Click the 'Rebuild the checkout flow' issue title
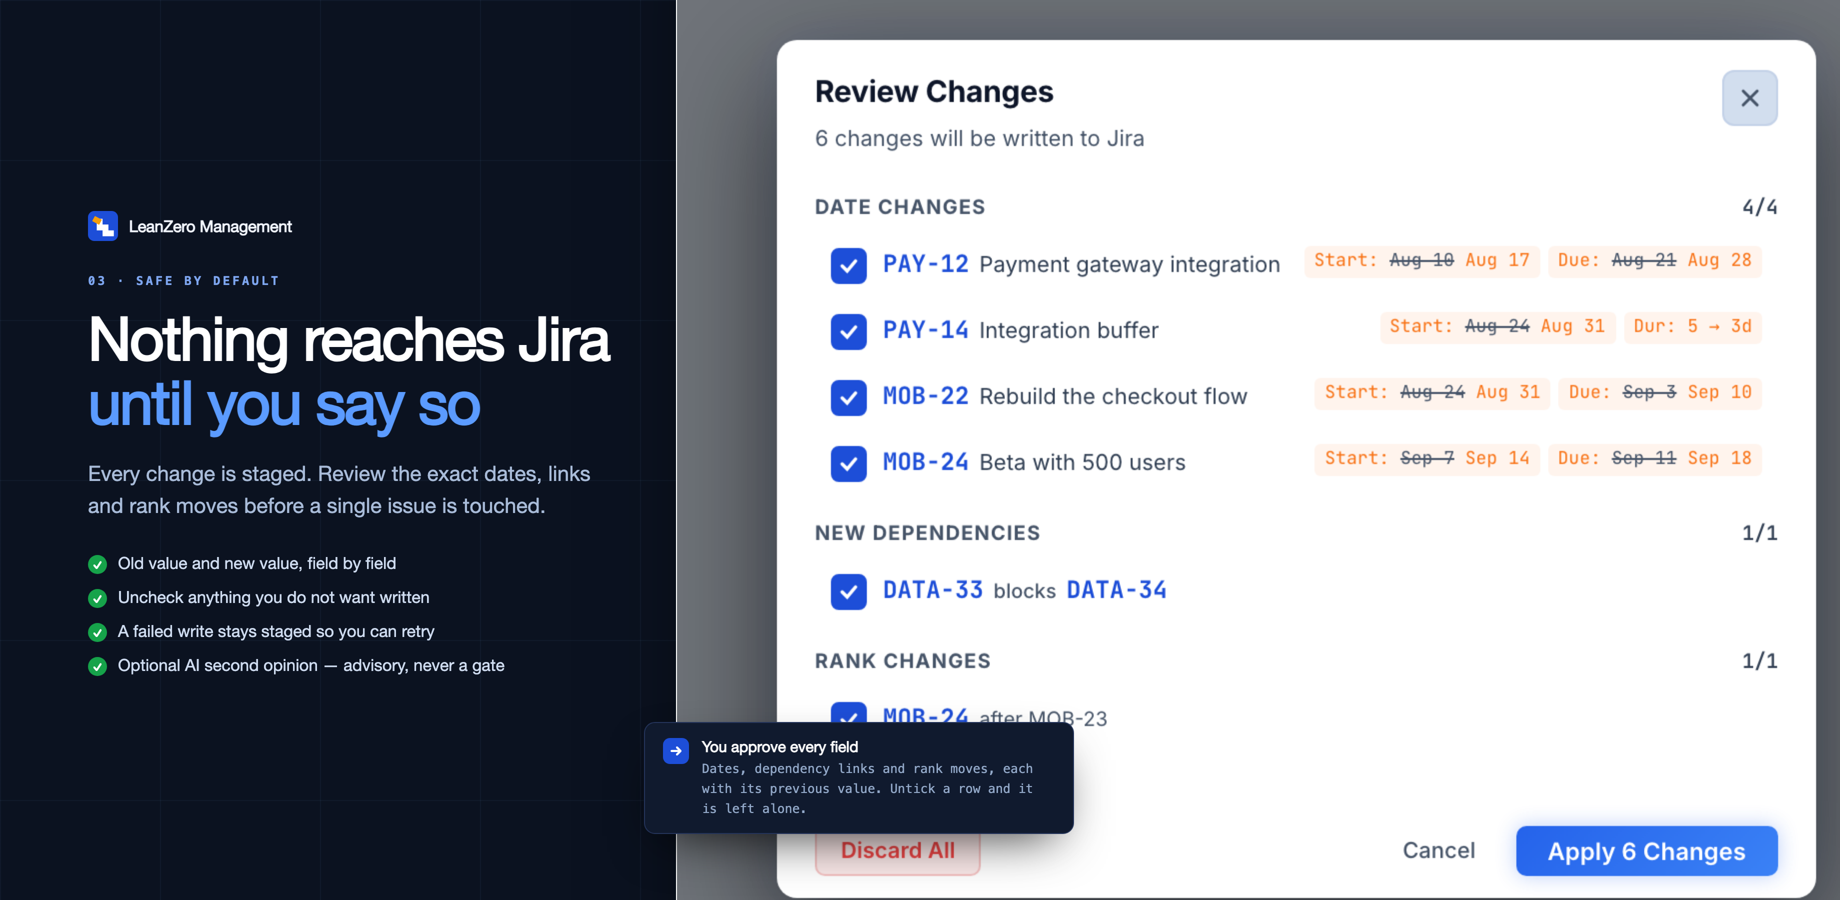1840x900 pixels. click(1113, 396)
